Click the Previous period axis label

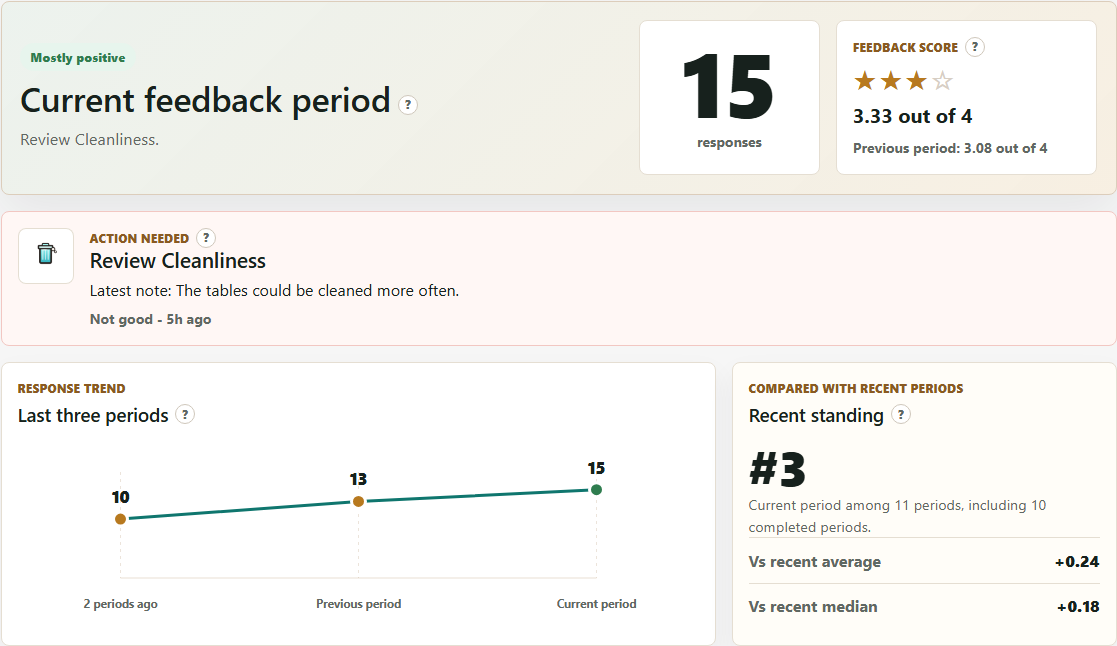click(x=358, y=604)
